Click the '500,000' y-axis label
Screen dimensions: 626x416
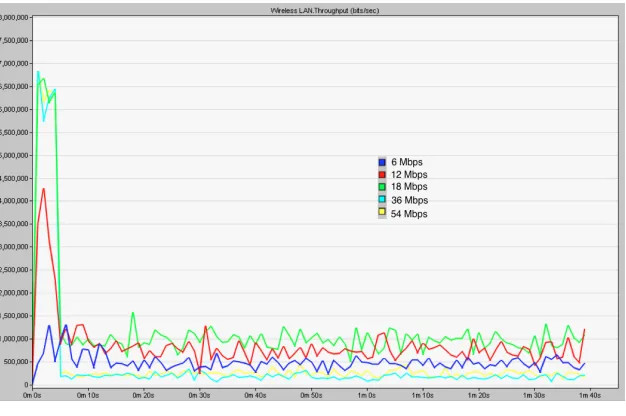pos(16,362)
